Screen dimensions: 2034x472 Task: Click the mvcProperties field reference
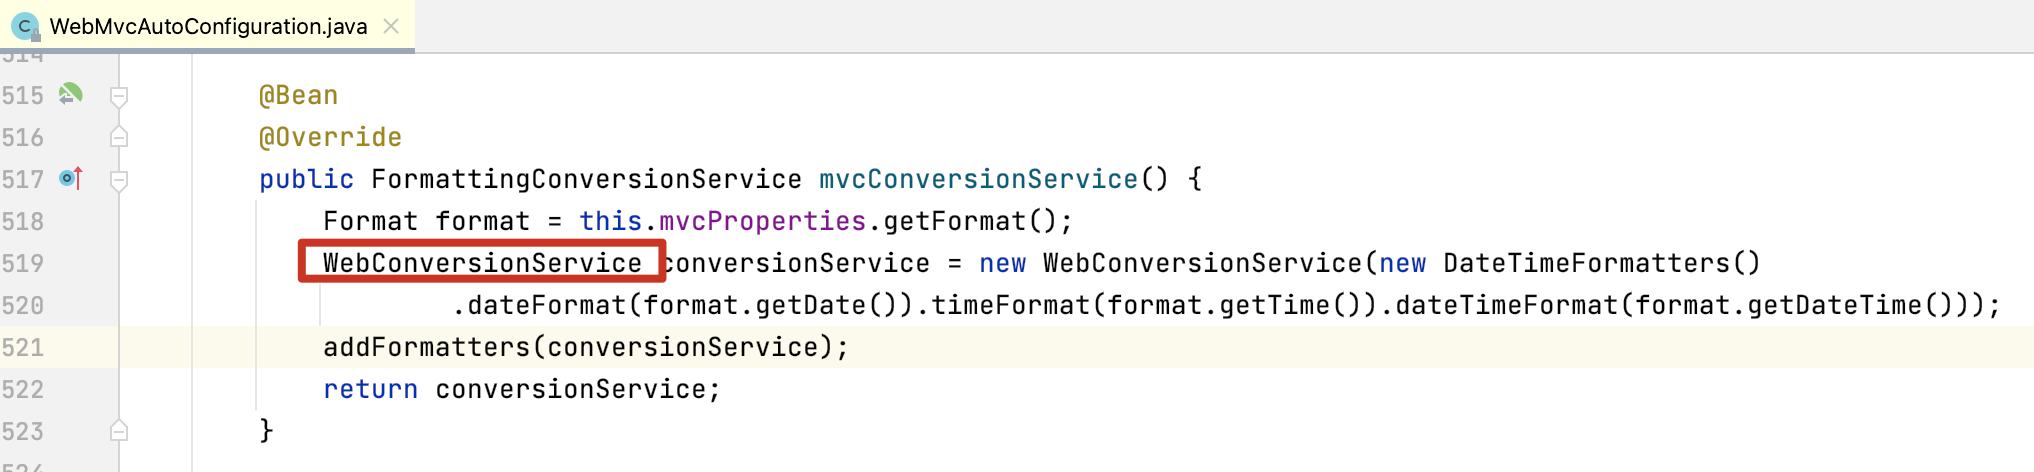763,221
